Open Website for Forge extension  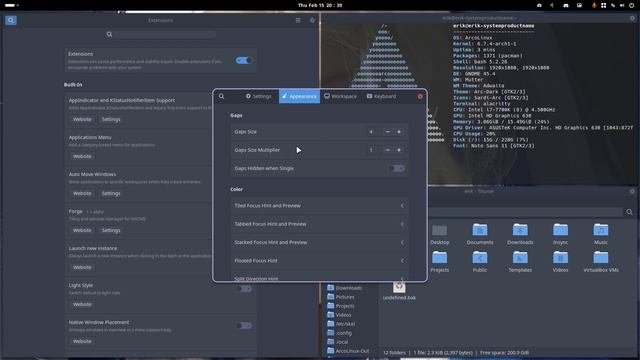[x=82, y=230]
